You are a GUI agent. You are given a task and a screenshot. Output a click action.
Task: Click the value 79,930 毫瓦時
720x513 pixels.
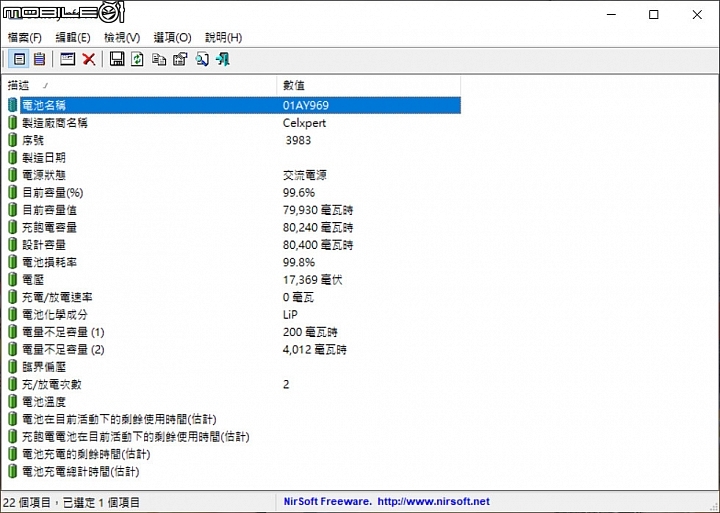[x=318, y=210]
